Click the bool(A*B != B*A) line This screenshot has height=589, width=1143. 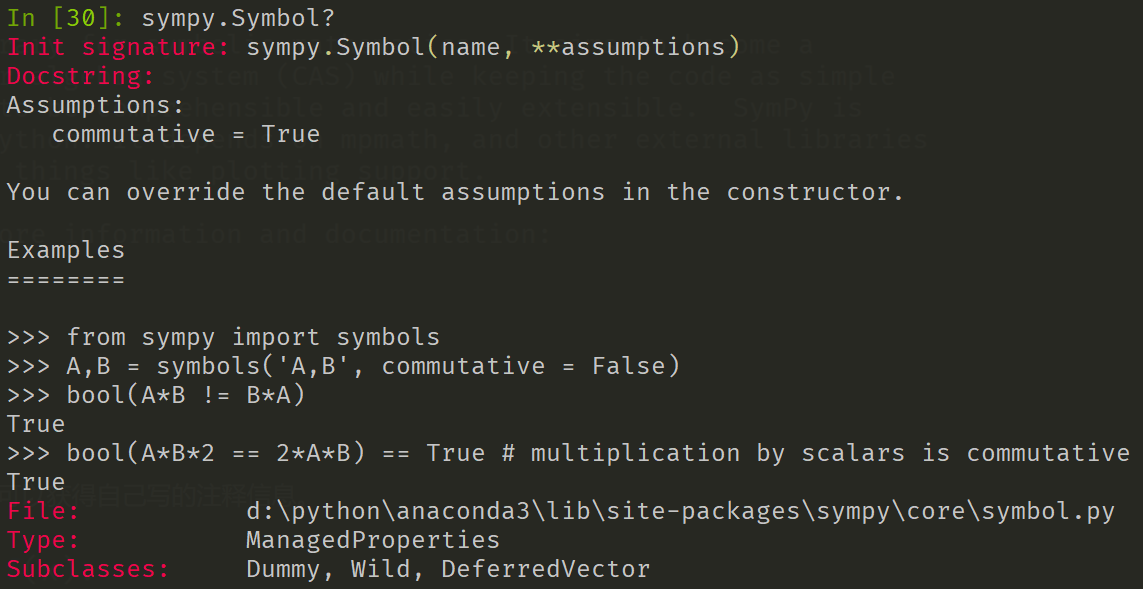pos(186,395)
